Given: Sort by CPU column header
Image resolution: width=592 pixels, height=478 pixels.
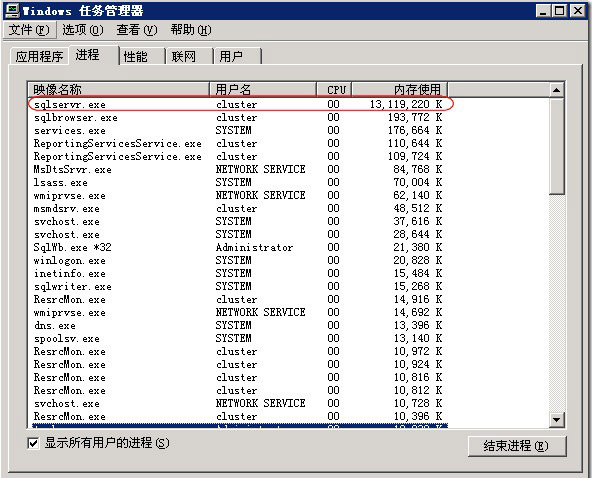Looking at the screenshot, I should (x=334, y=89).
